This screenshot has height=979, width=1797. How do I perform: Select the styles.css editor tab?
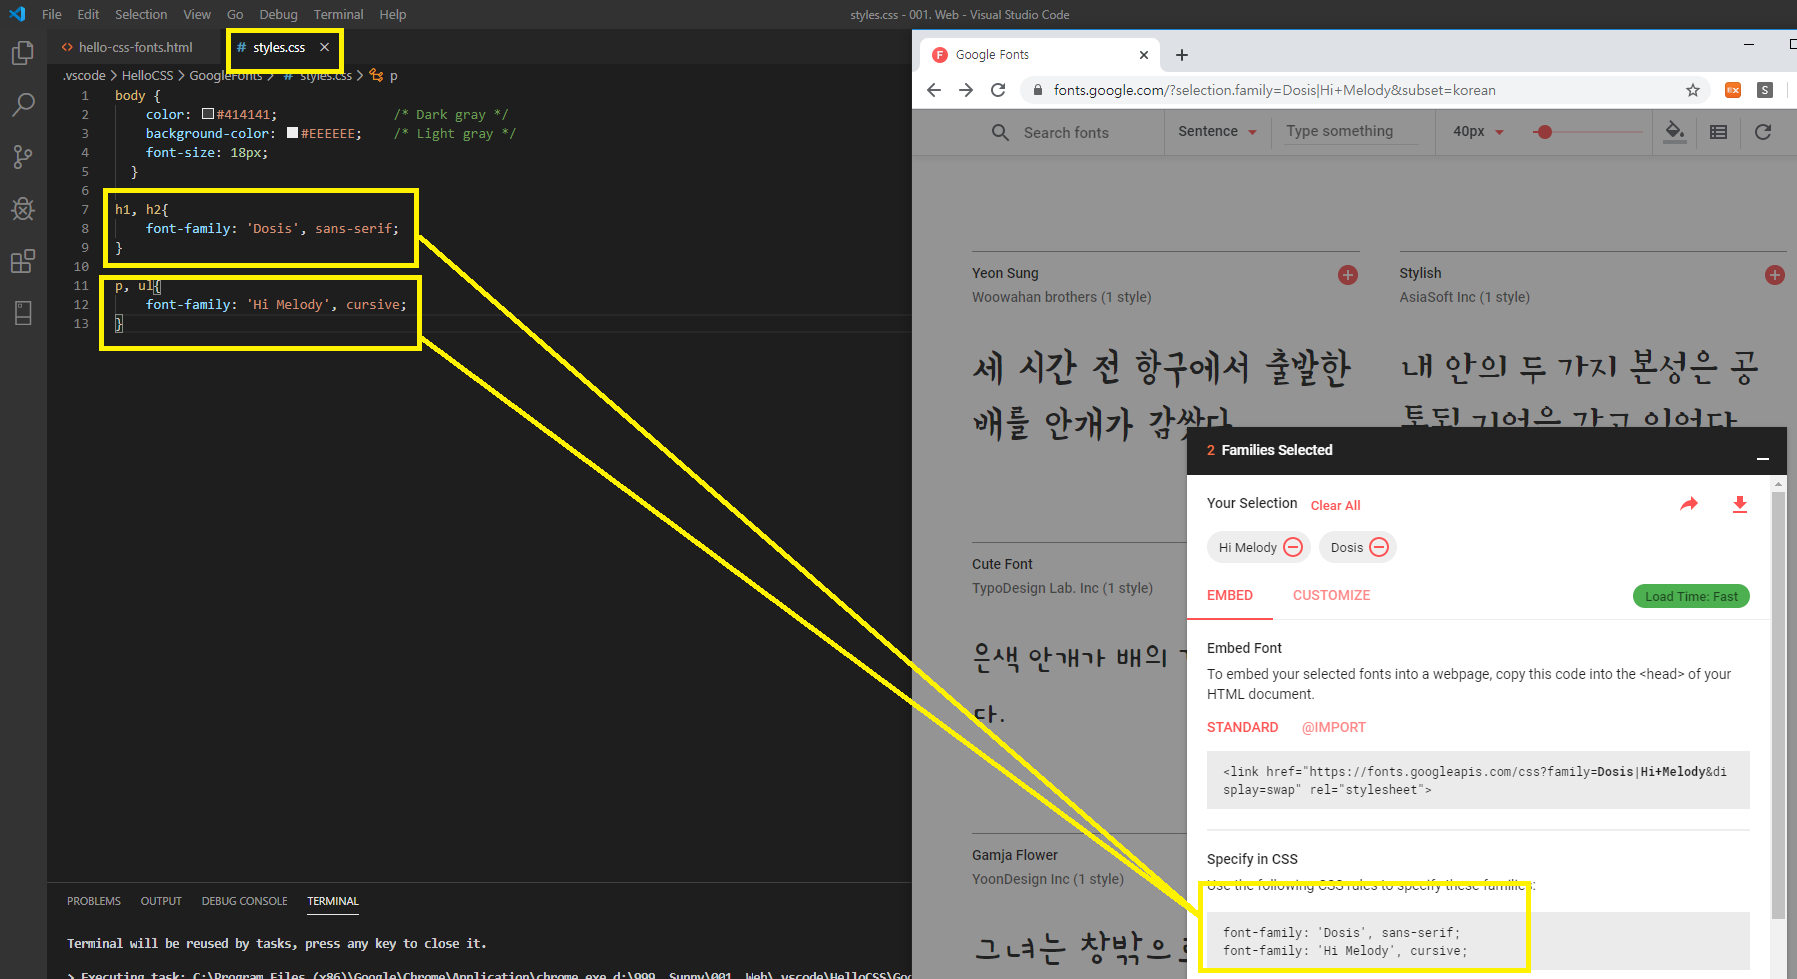(279, 47)
